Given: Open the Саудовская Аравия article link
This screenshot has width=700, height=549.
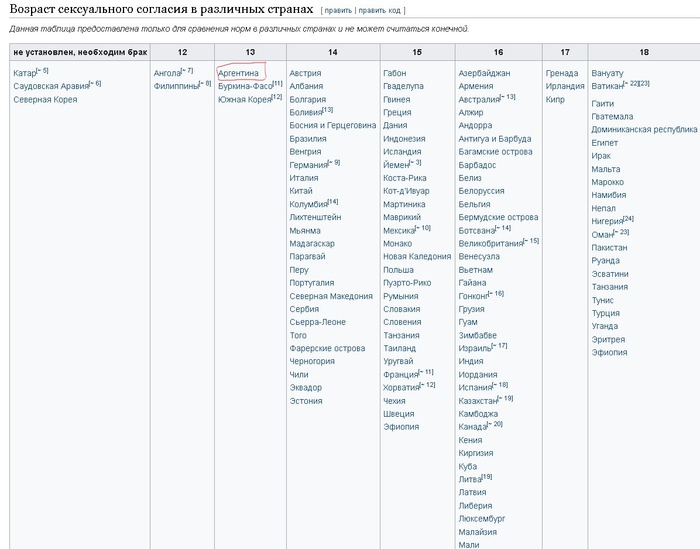Looking at the screenshot, I should coord(50,86).
